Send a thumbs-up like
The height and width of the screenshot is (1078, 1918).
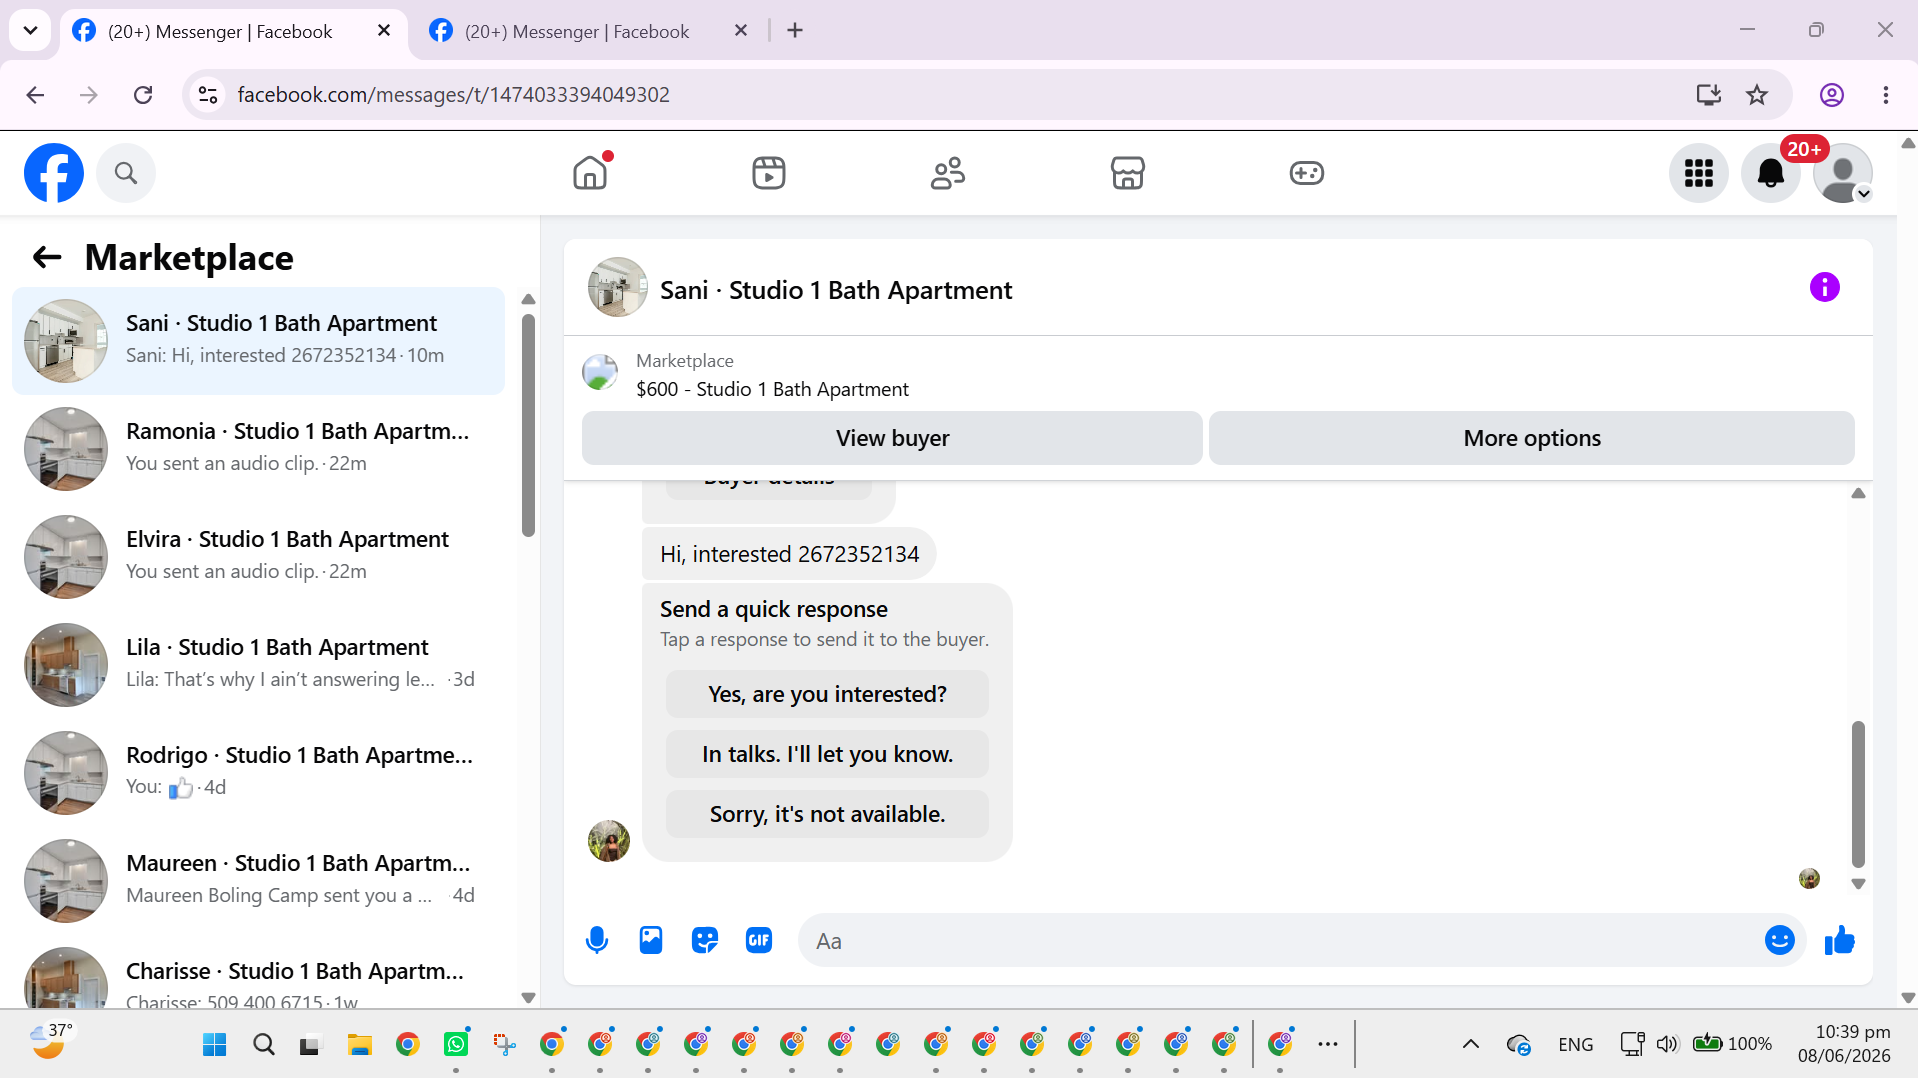coord(1840,941)
